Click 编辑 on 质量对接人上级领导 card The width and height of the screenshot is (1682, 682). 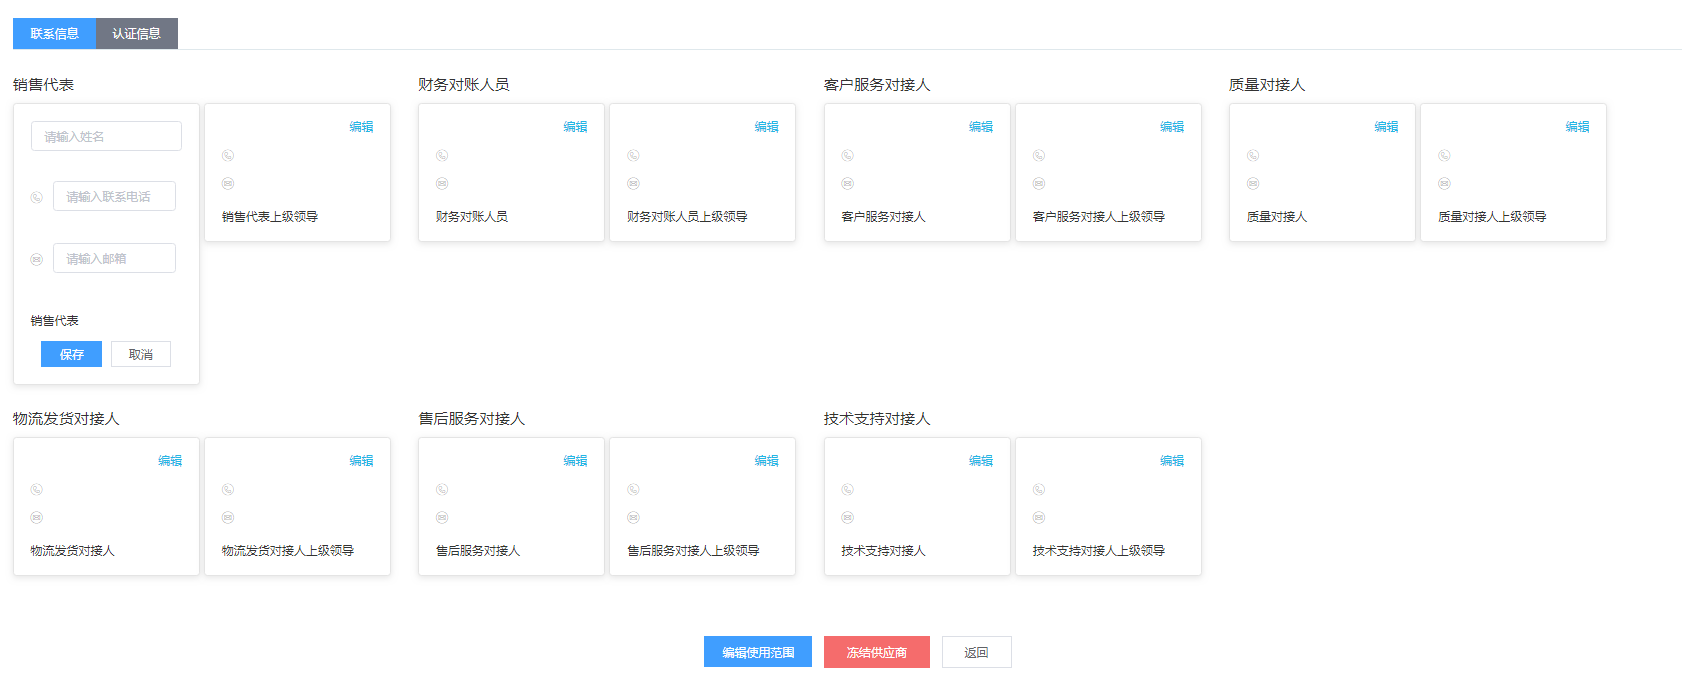pos(1577,127)
